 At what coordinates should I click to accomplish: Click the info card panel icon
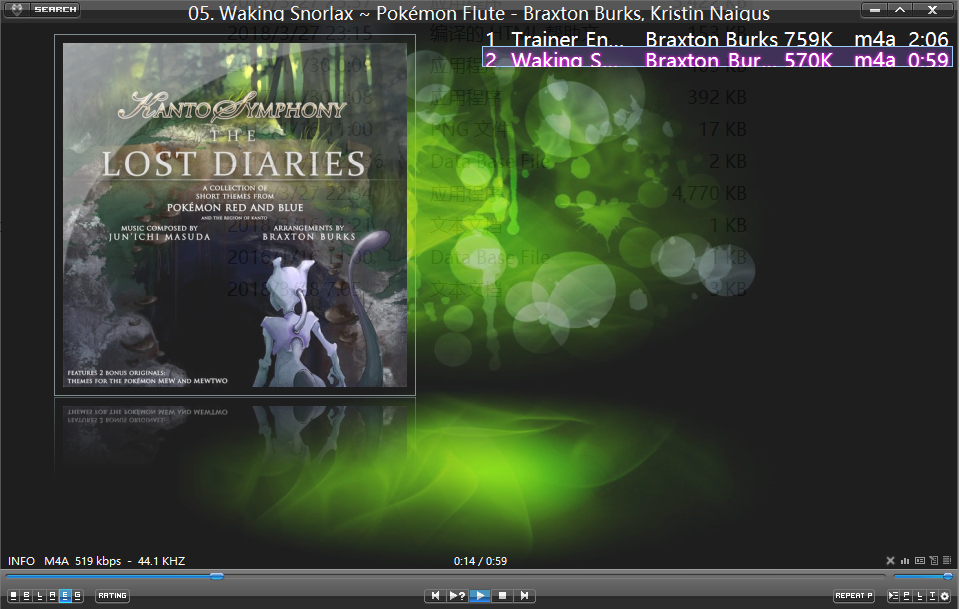[x=920, y=561]
